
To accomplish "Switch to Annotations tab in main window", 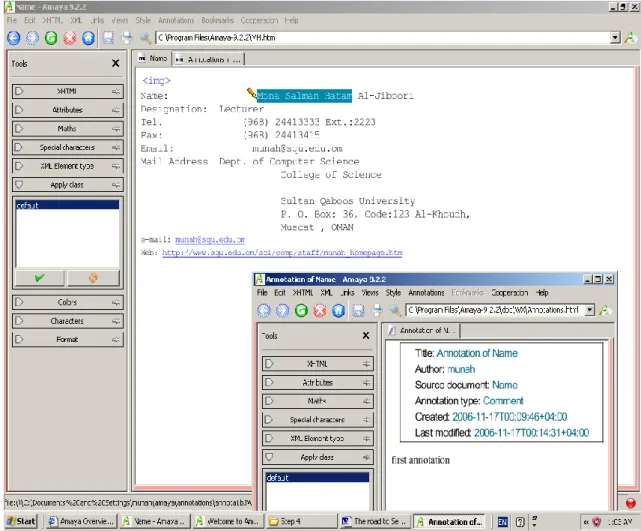I will [x=208, y=60].
